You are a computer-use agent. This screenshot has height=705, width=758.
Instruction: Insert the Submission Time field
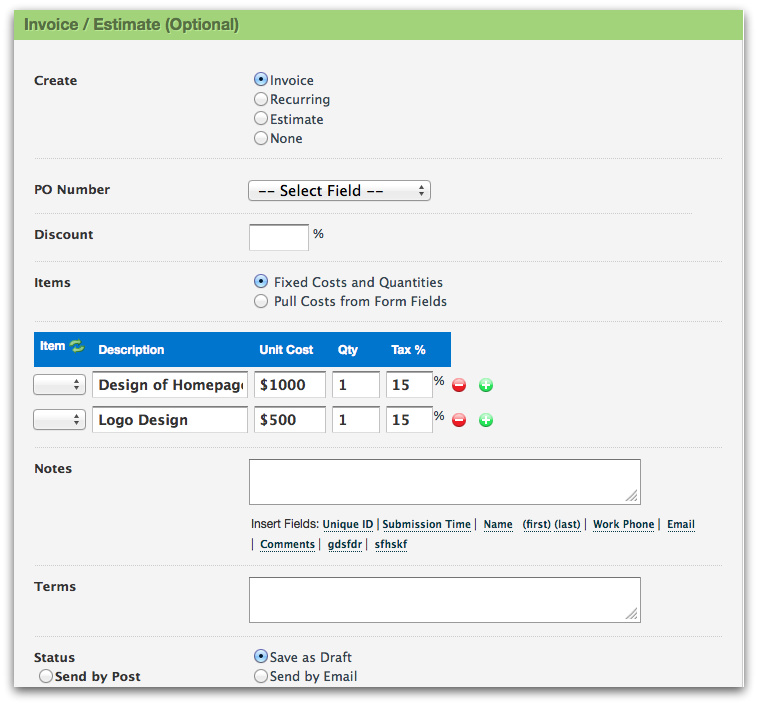click(x=426, y=524)
